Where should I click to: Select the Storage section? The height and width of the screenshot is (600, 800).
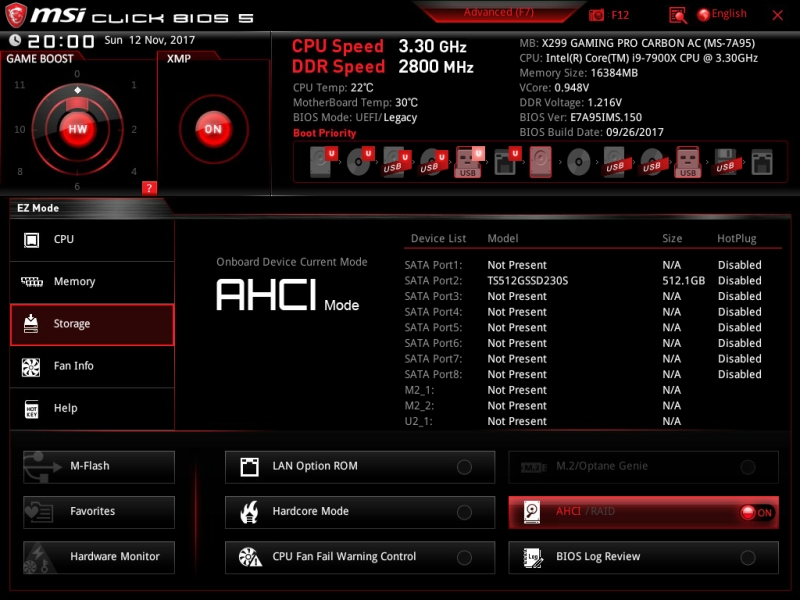(92, 324)
